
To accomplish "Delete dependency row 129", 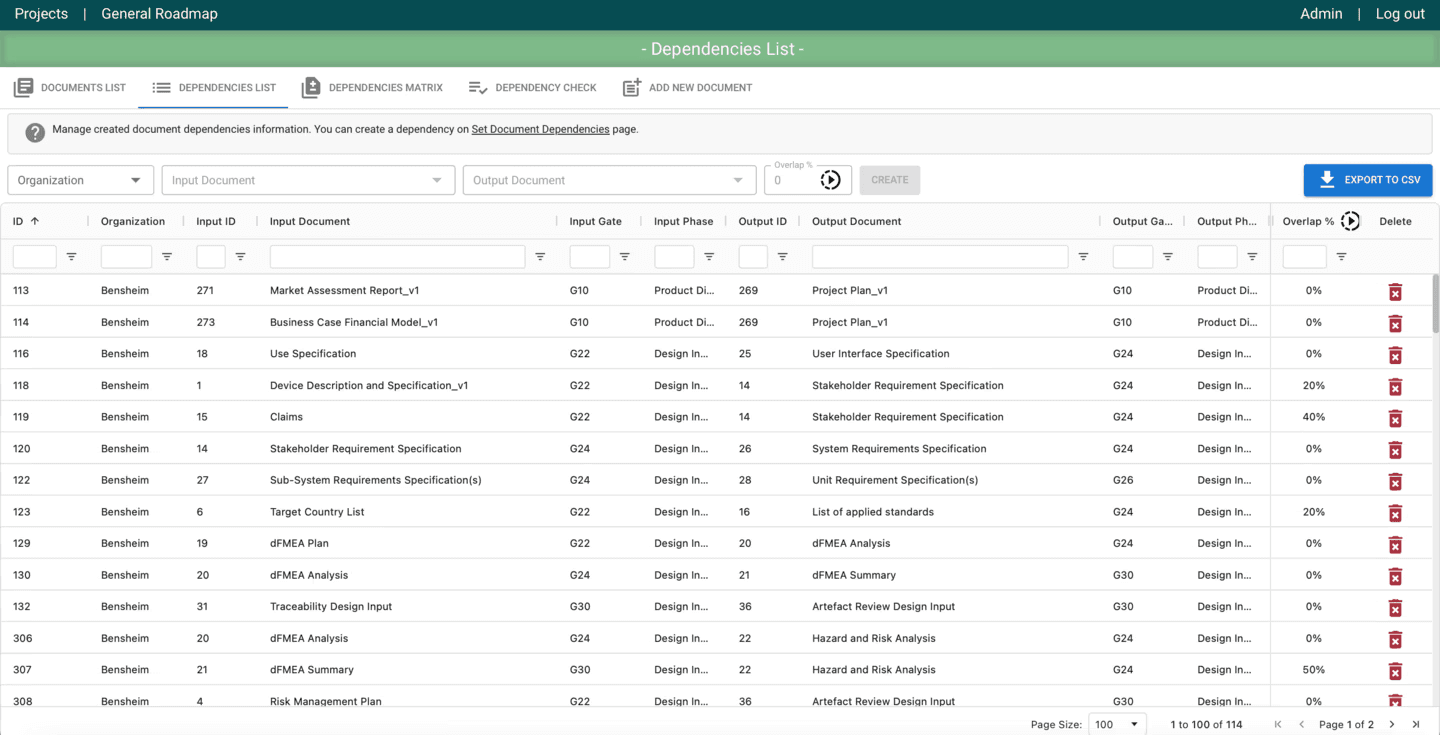I will tap(1395, 545).
